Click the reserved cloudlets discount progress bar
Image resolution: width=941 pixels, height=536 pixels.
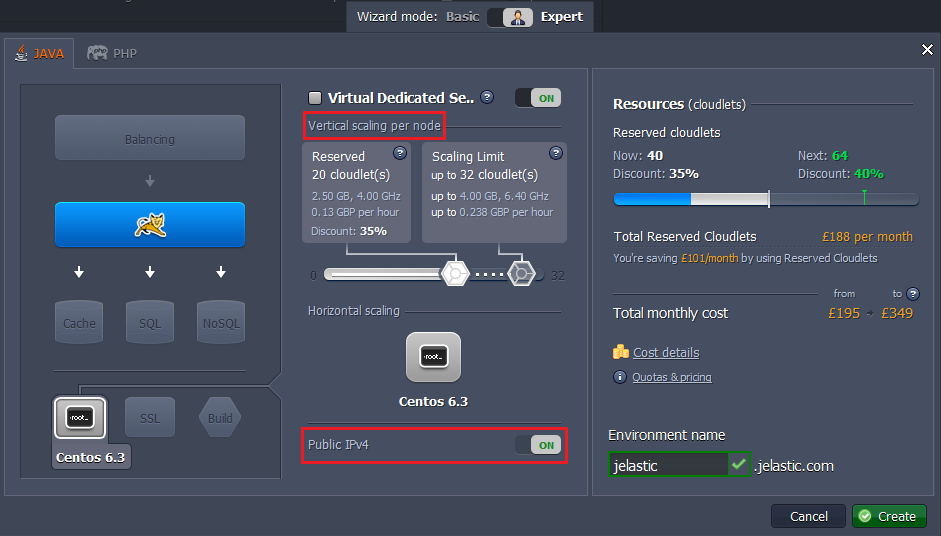tap(766, 199)
